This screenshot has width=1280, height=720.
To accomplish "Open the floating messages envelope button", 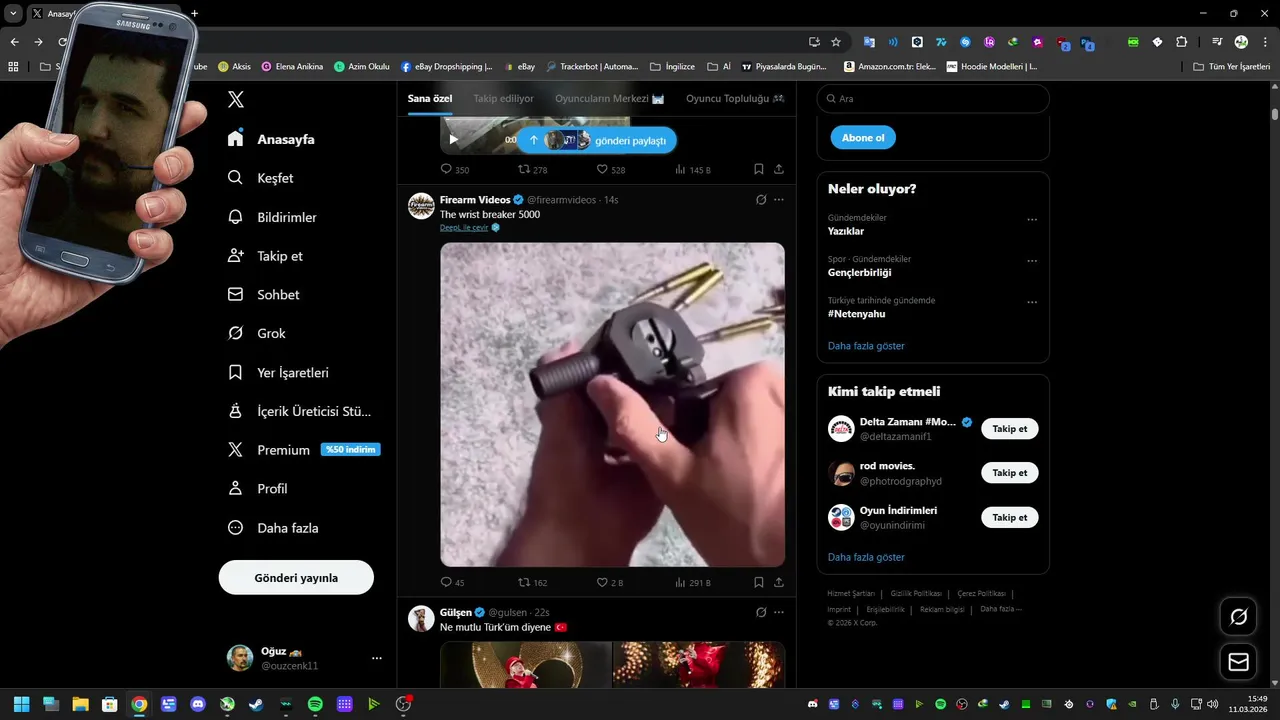I will pyautogui.click(x=1238, y=662).
